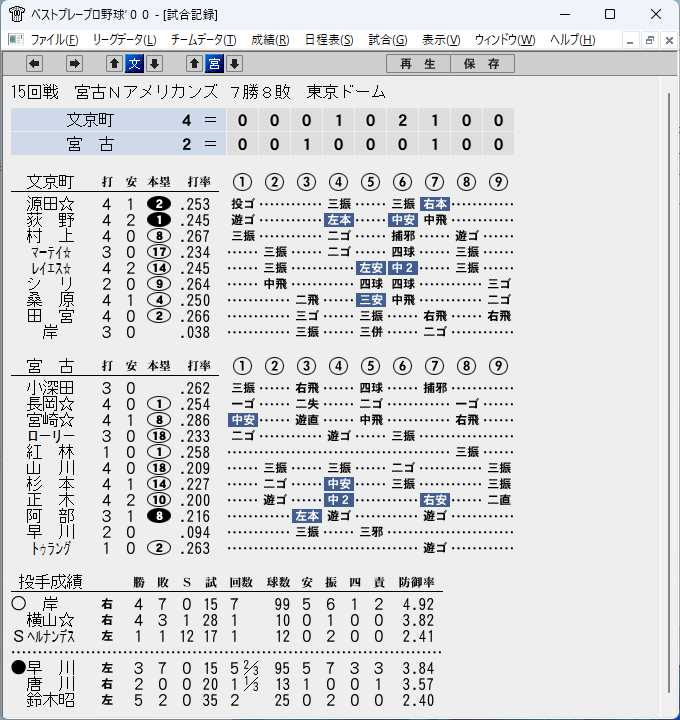Select the 文 team toolbar icon
The width and height of the screenshot is (680, 720).
[135, 63]
